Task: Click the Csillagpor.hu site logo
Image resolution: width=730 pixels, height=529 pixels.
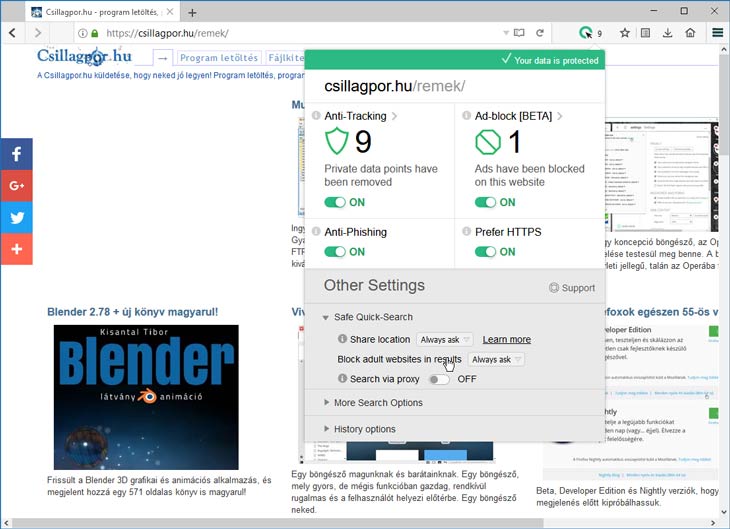Action: coord(84,56)
